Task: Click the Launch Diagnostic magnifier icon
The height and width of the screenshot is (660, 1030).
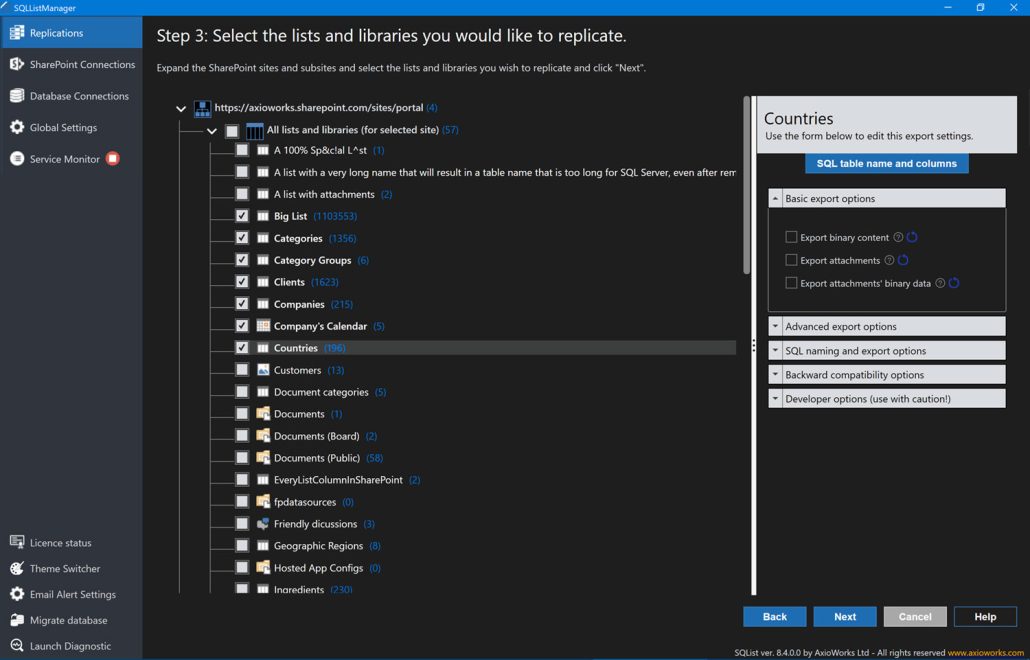Action: coord(17,646)
